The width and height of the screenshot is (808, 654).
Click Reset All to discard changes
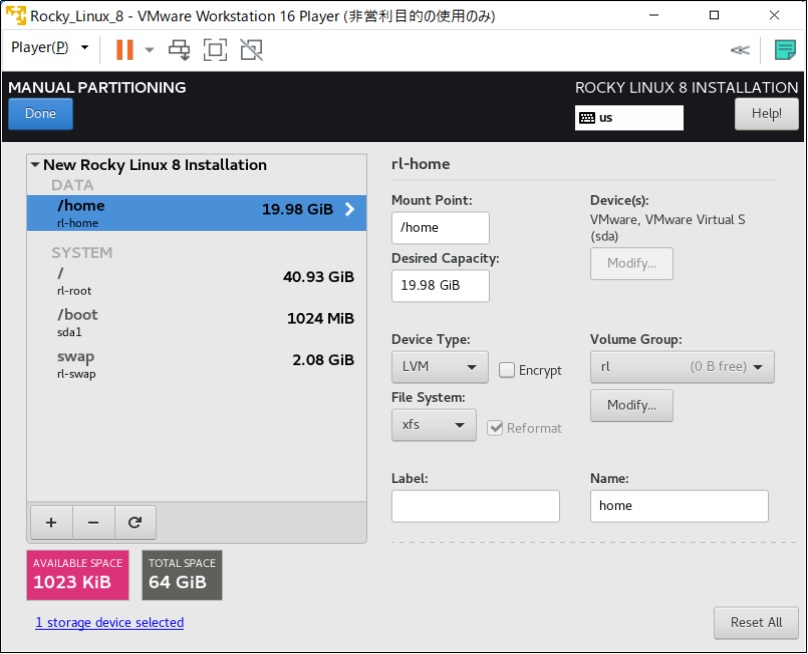click(x=756, y=622)
